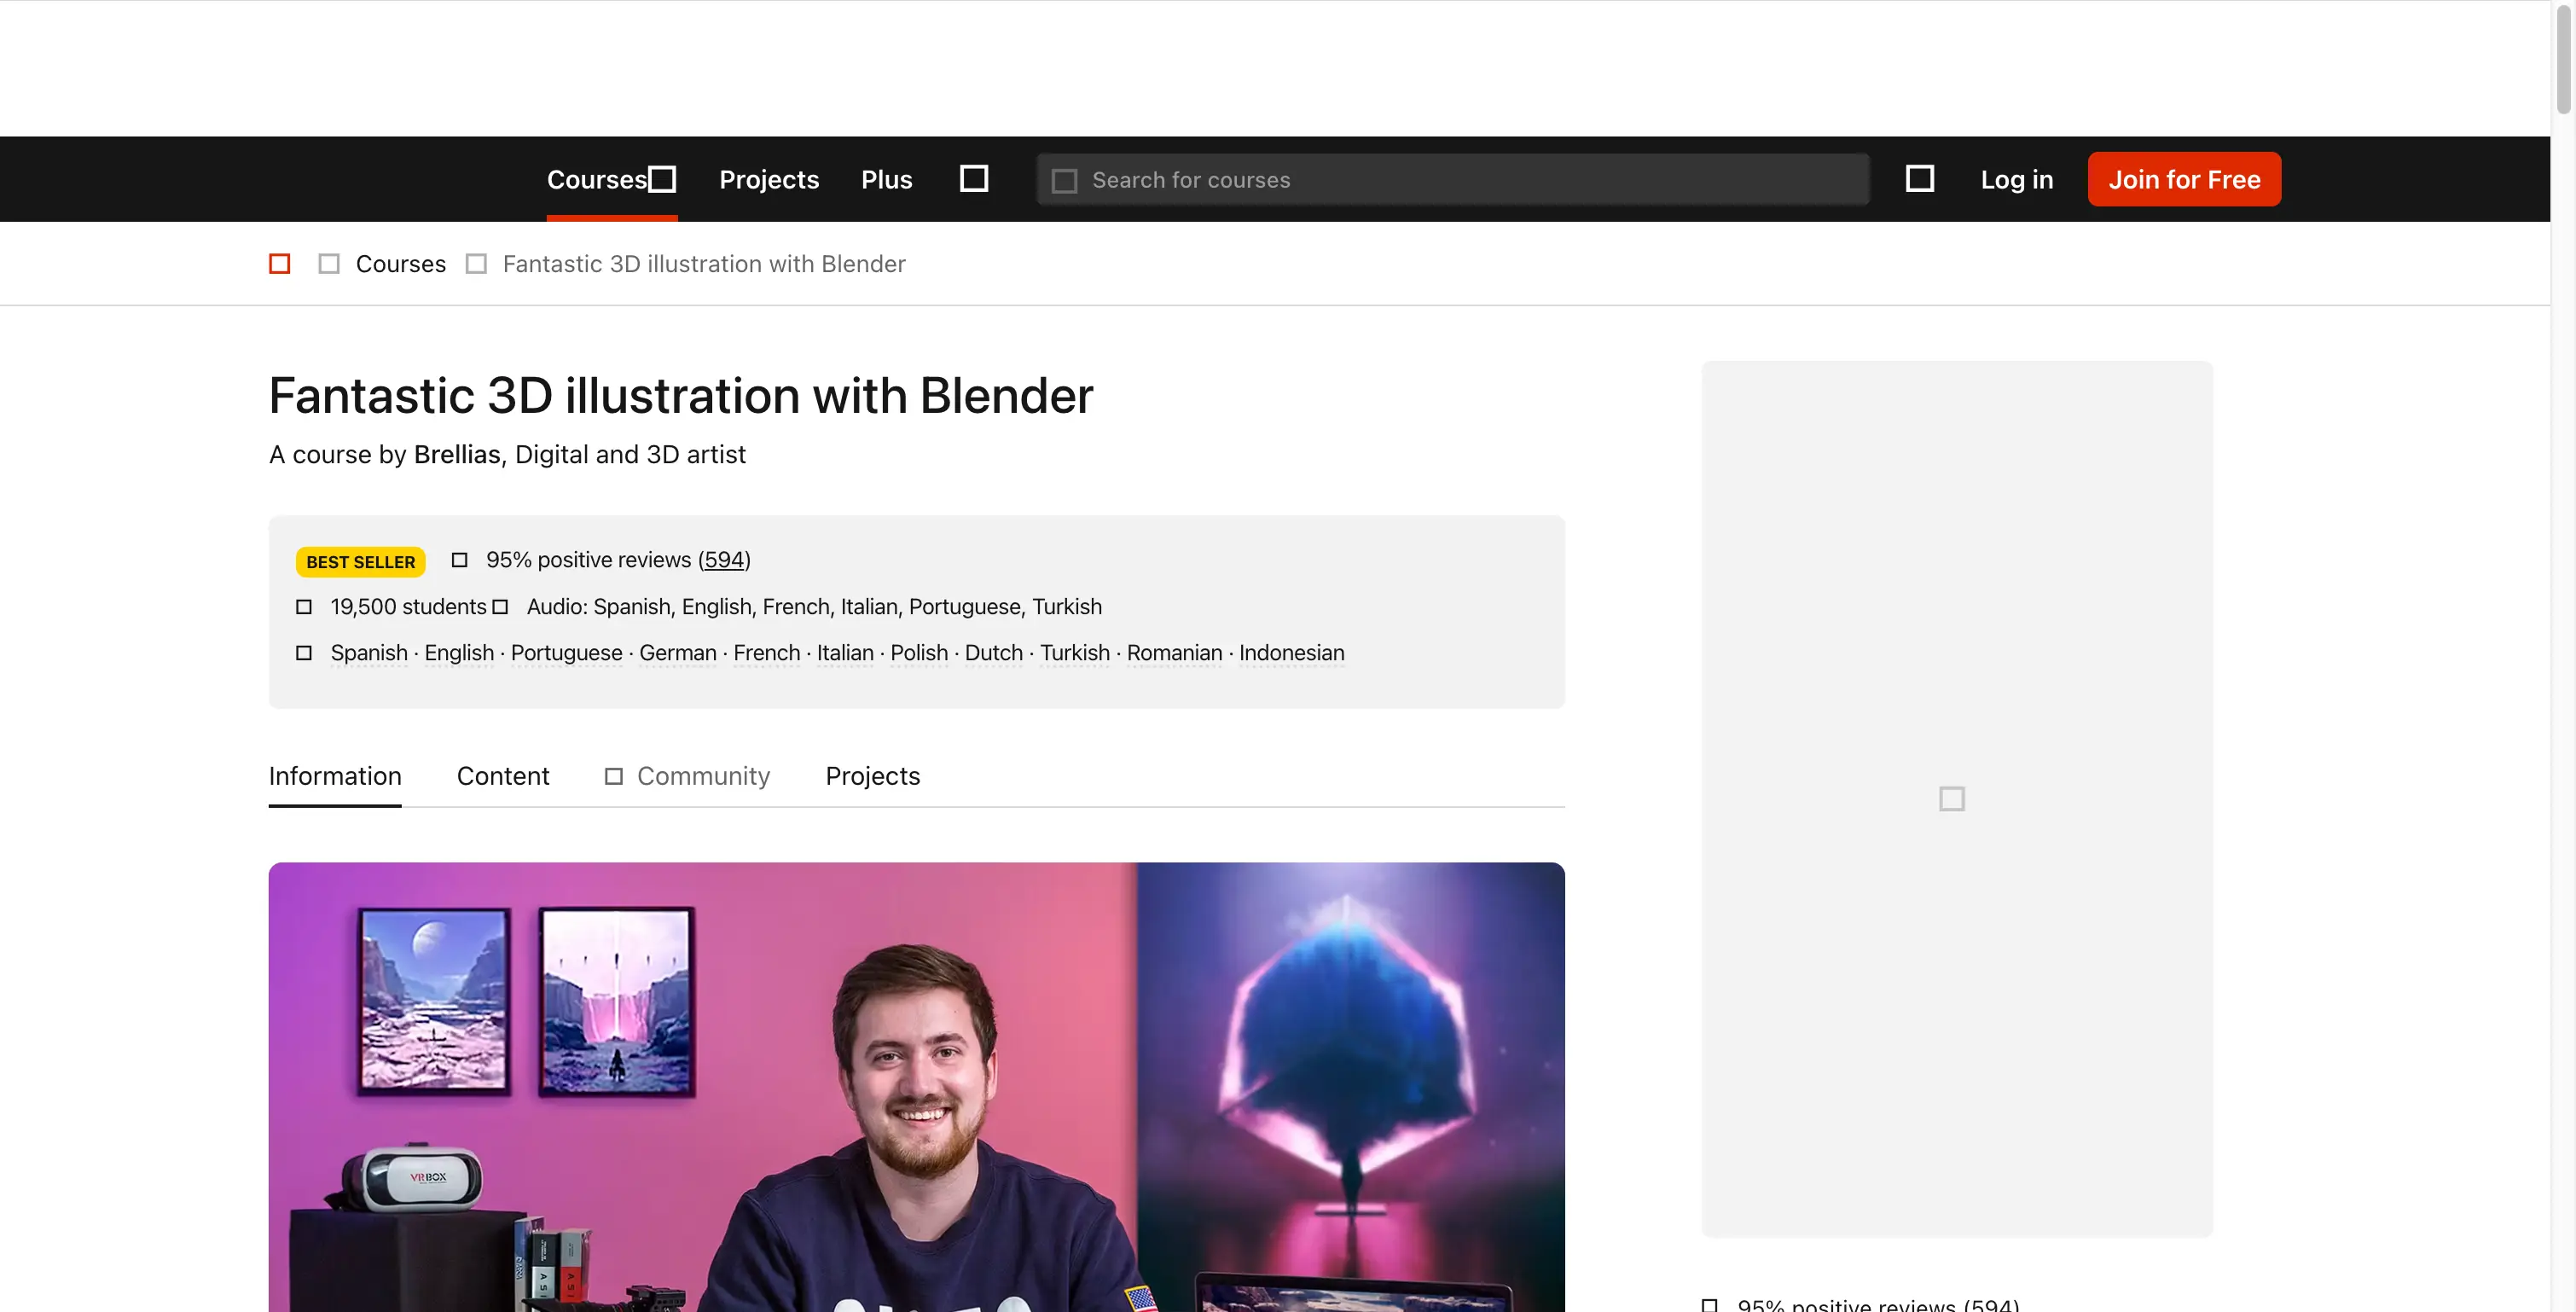Open the Brellias instructor profile link
2576x1312 pixels.
click(457, 454)
